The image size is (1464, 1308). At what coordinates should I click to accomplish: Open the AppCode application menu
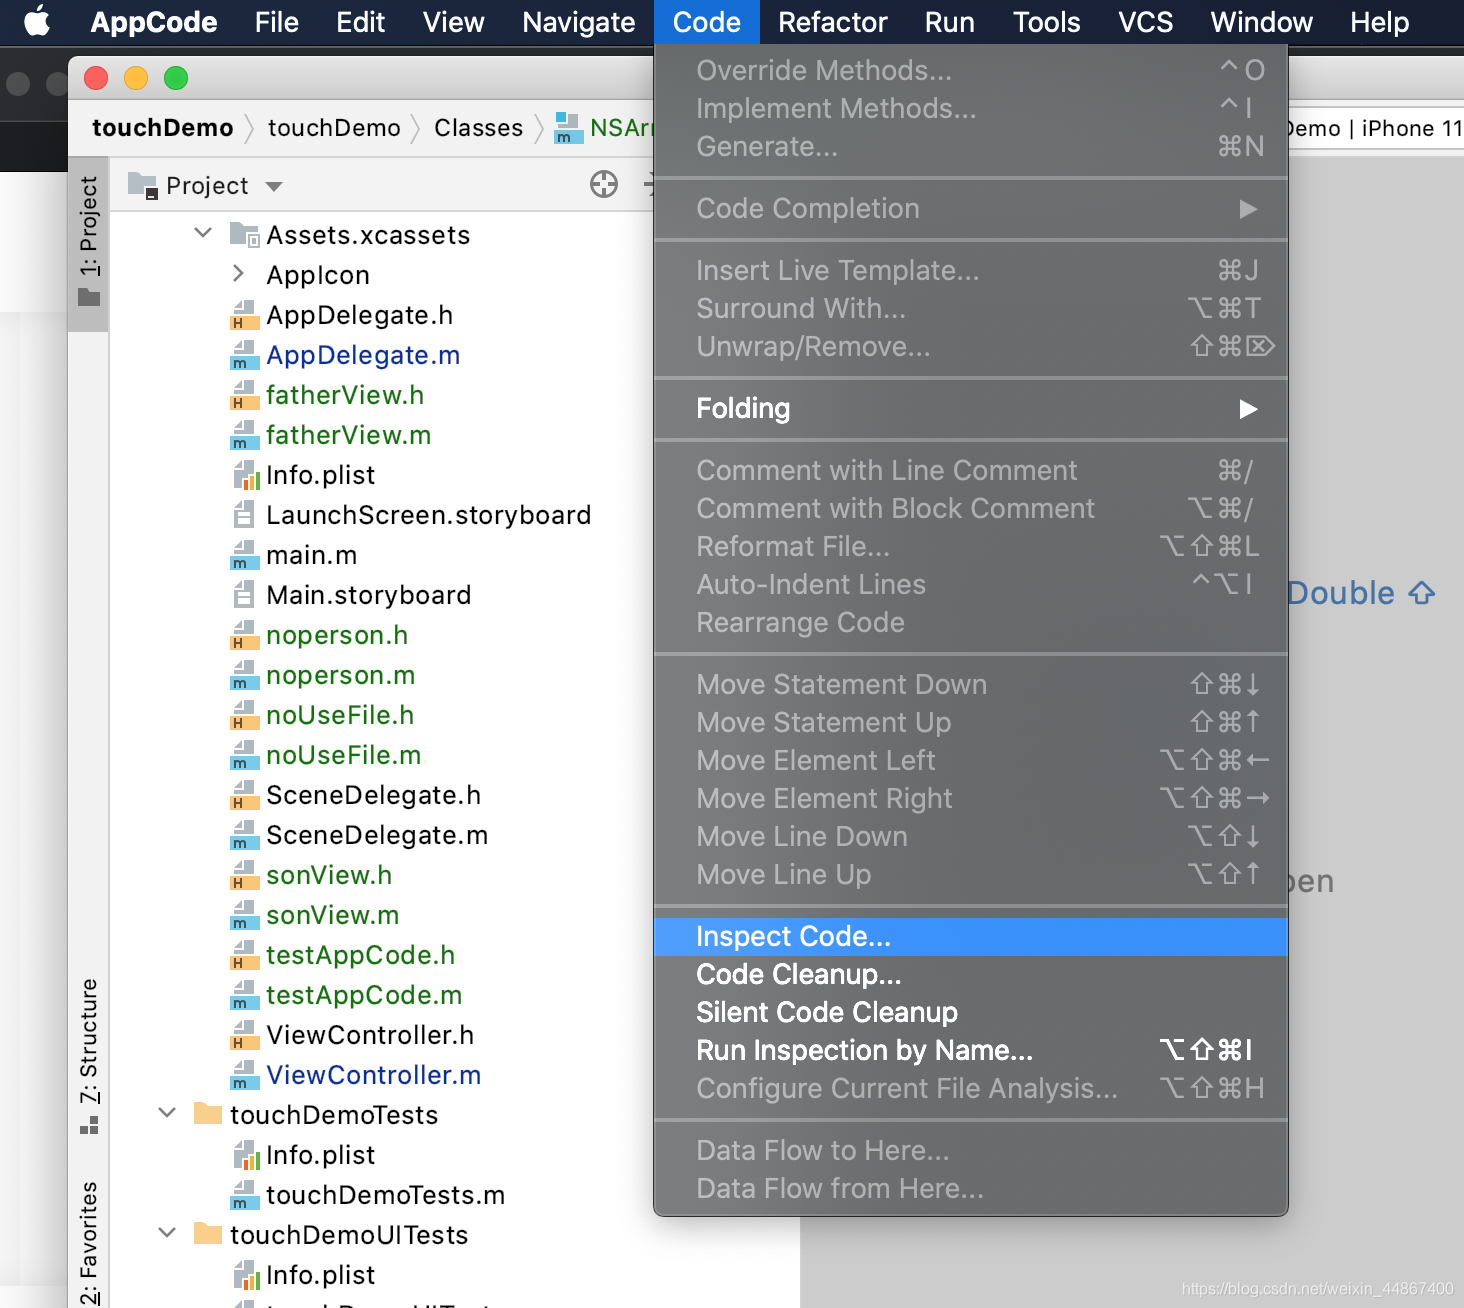click(154, 22)
